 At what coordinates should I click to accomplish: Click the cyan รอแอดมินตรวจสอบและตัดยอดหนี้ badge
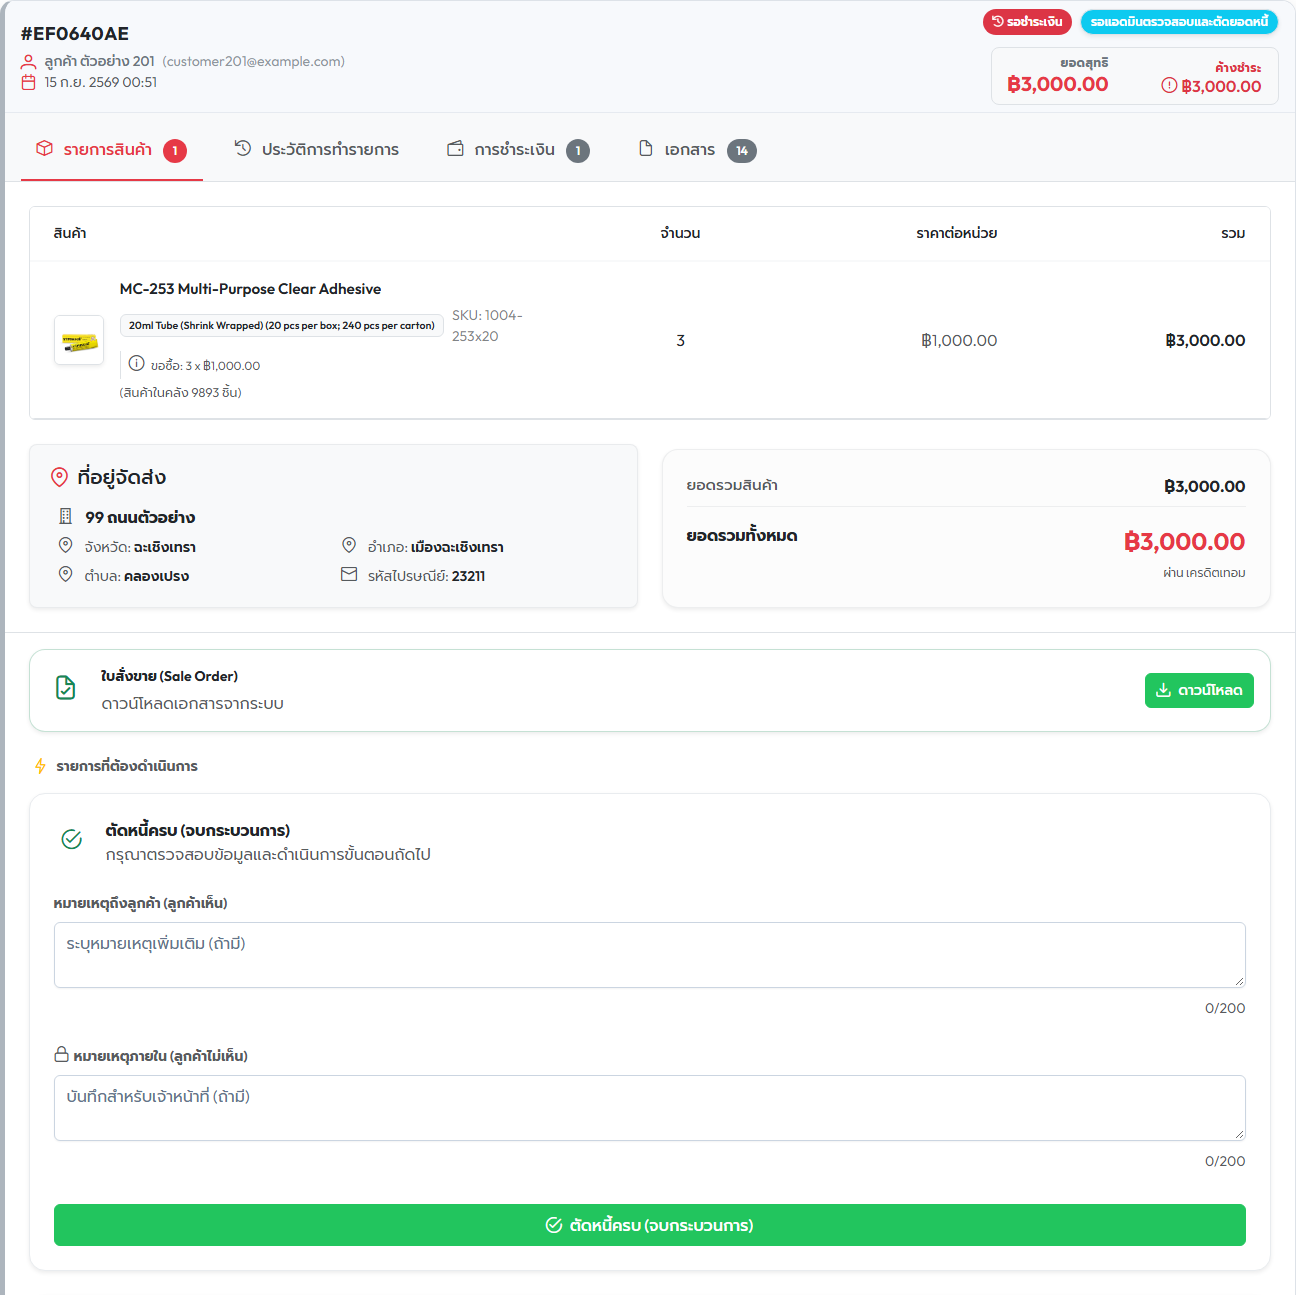[1179, 22]
